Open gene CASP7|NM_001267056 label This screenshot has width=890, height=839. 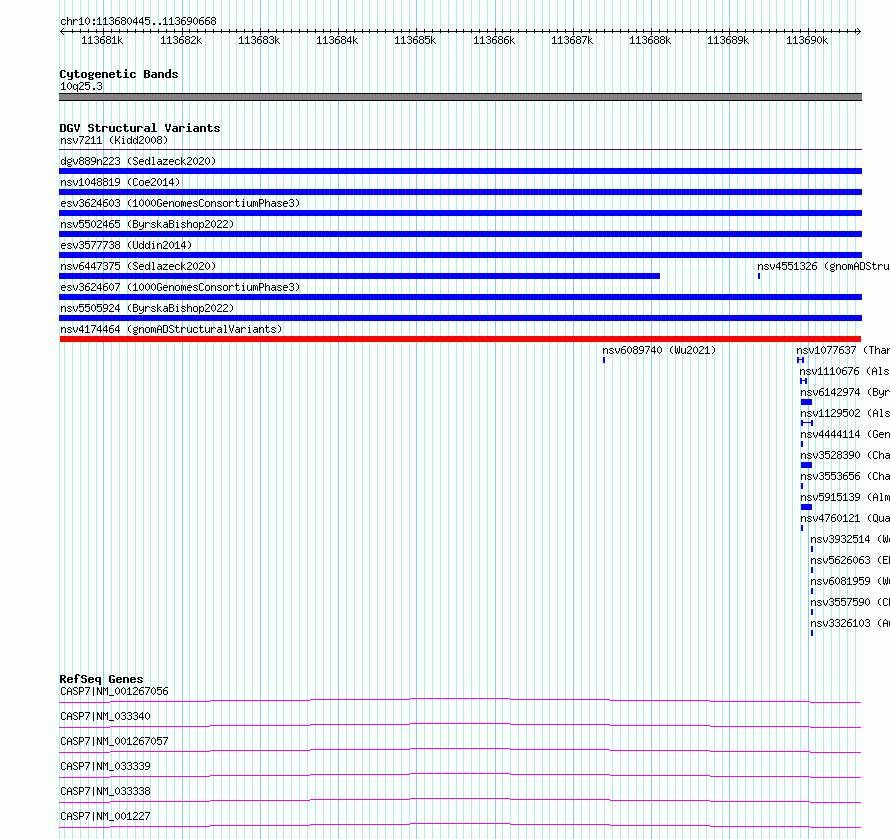pyautogui.click(x=114, y=691)
